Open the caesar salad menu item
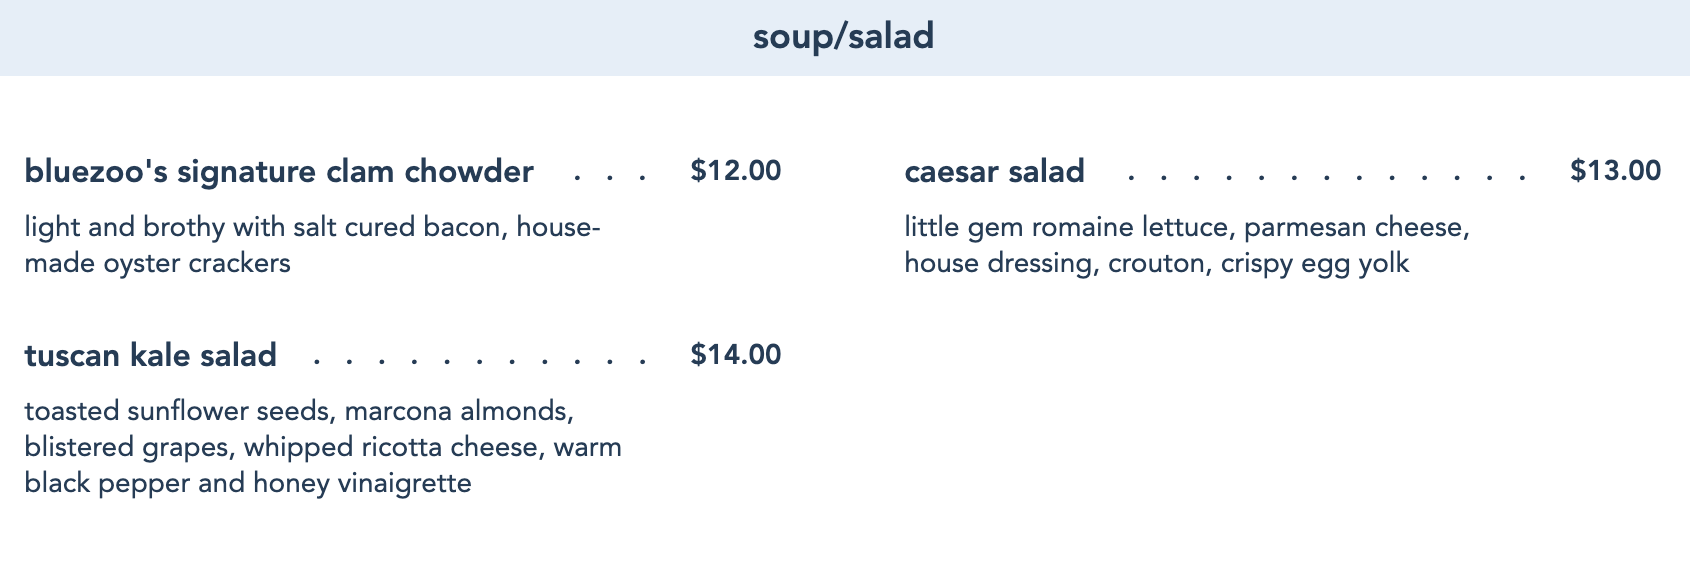The width and height of the screenshot is (1690, 586). [x=994, y=172]
